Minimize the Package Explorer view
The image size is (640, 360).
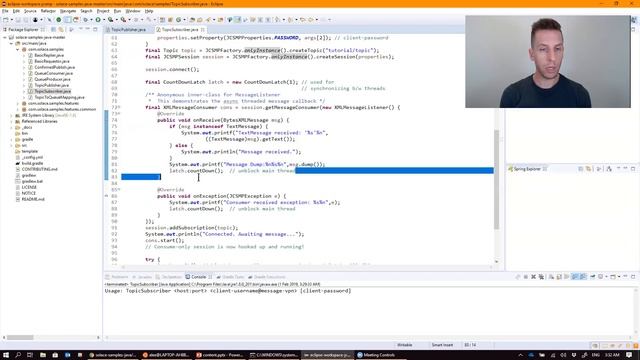88,29
